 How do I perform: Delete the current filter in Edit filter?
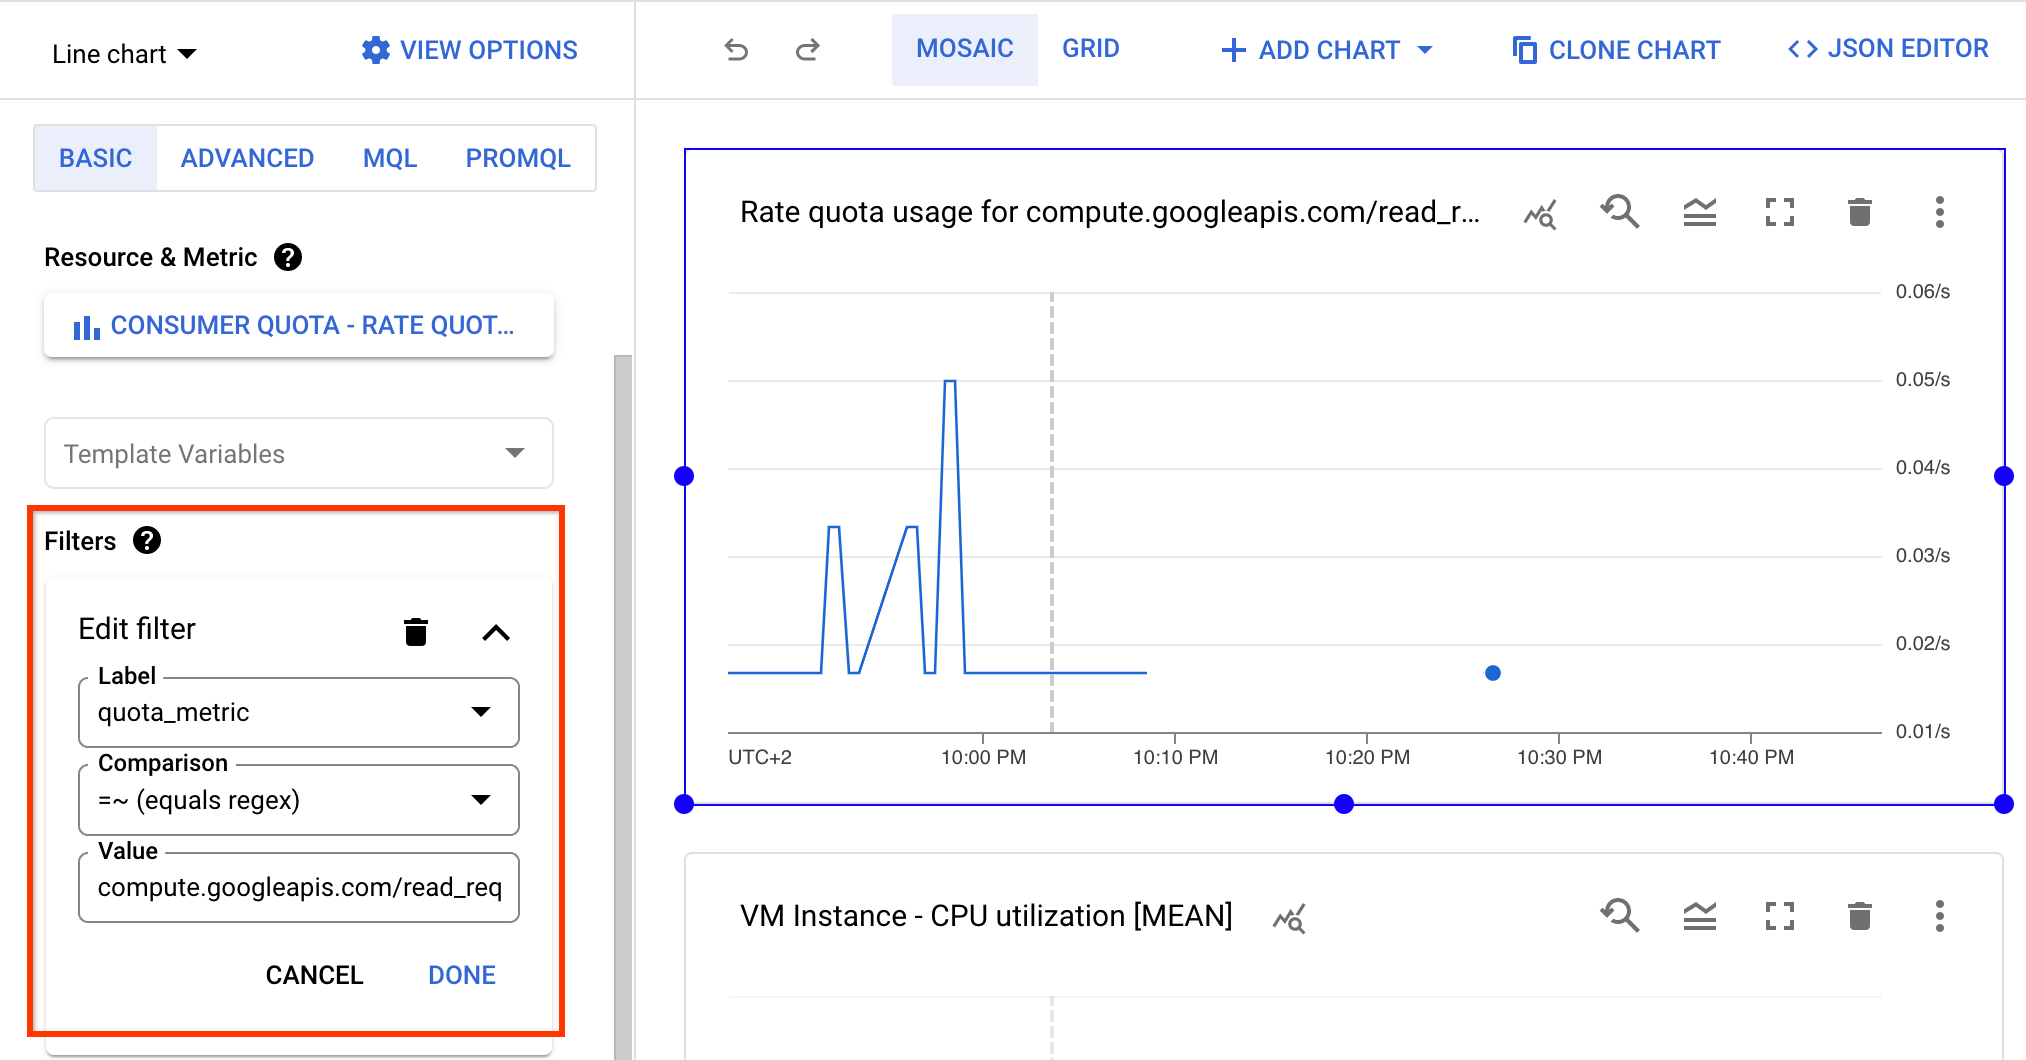(x=416, y=632)
